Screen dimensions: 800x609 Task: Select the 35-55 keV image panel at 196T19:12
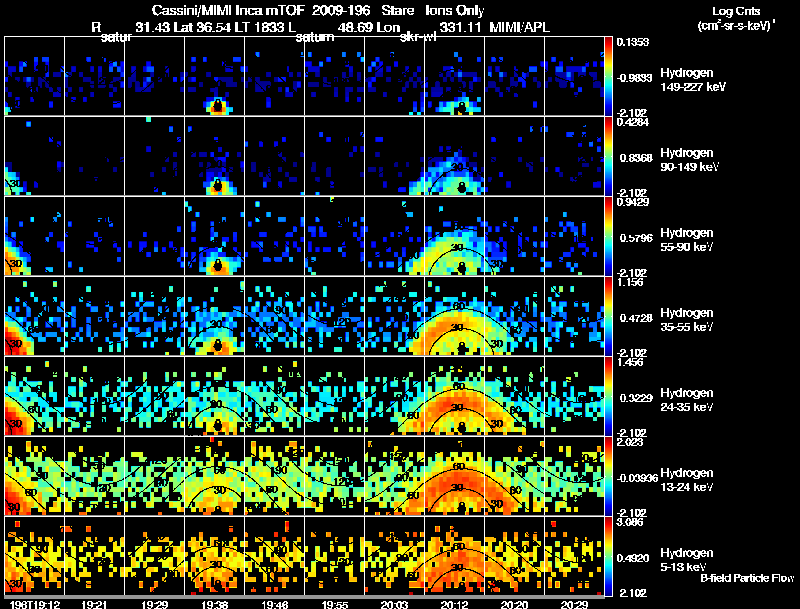[35, 316]
